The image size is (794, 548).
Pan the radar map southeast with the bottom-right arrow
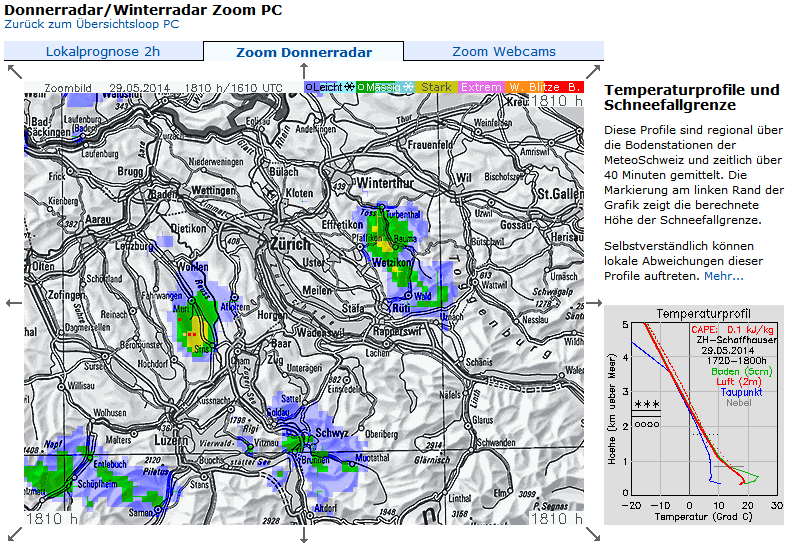point(593,534)
